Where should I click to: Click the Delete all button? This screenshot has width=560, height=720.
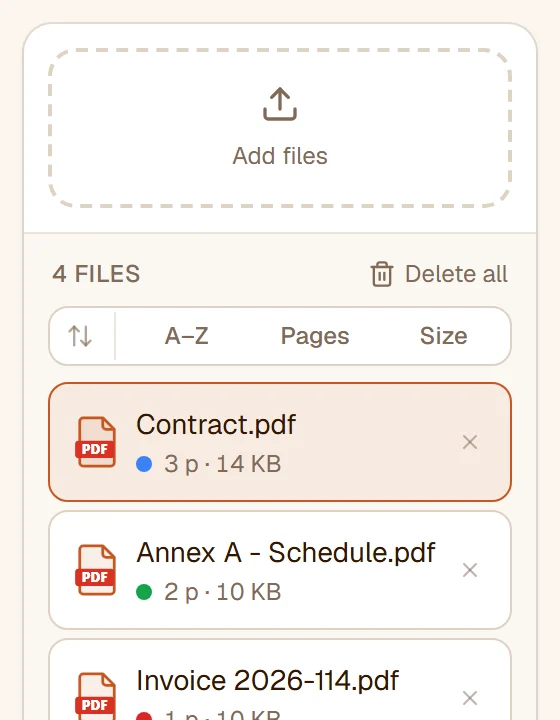pyautogui.click(x=439, y=274)
